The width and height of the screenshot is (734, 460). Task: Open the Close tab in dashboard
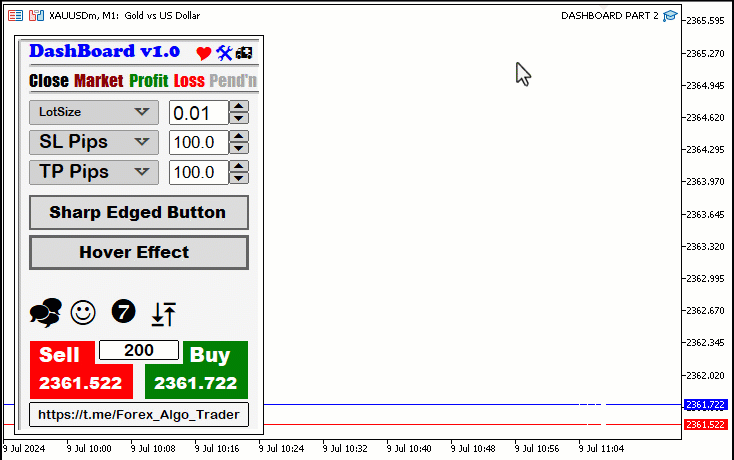point(49,81)
